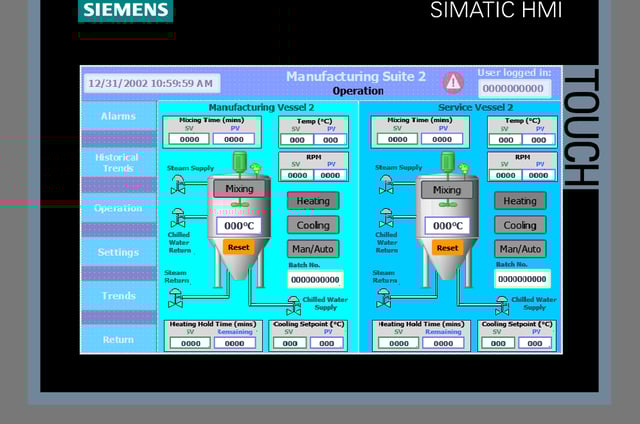
Task: Click Manufacturing Vessel 2 chilled water supply valve
Action: pos(293,306)
